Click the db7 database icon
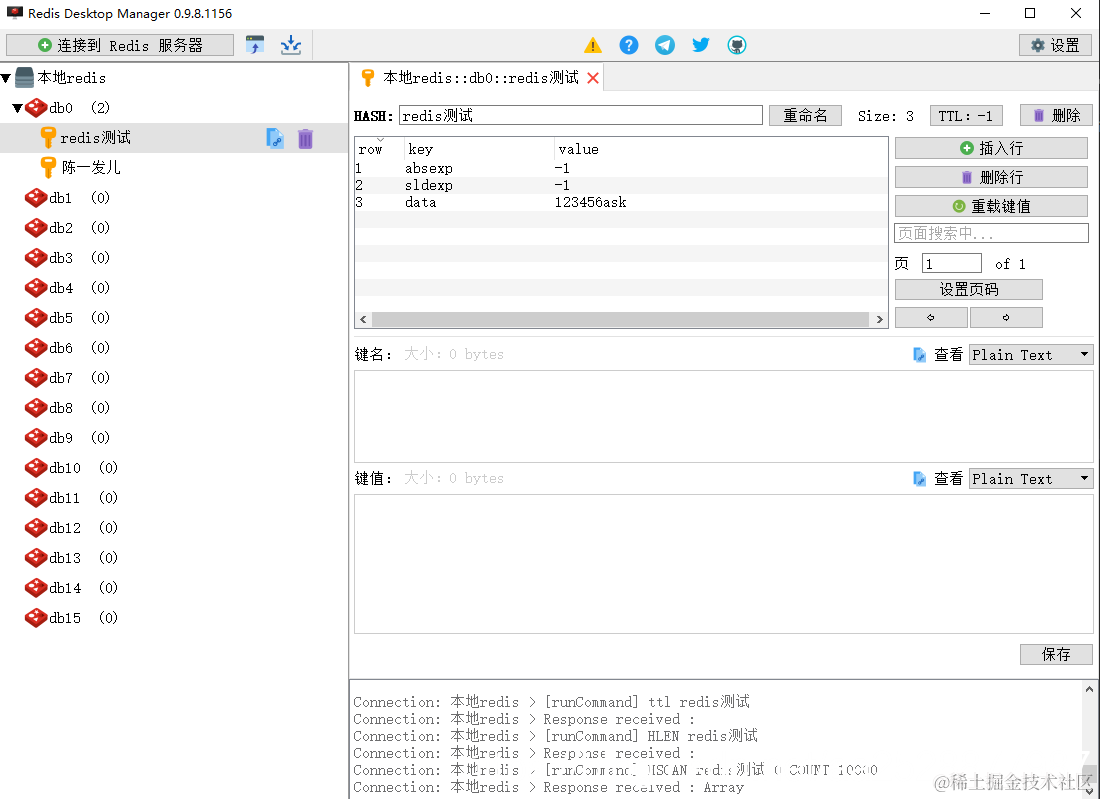 [x=36, y=377]
